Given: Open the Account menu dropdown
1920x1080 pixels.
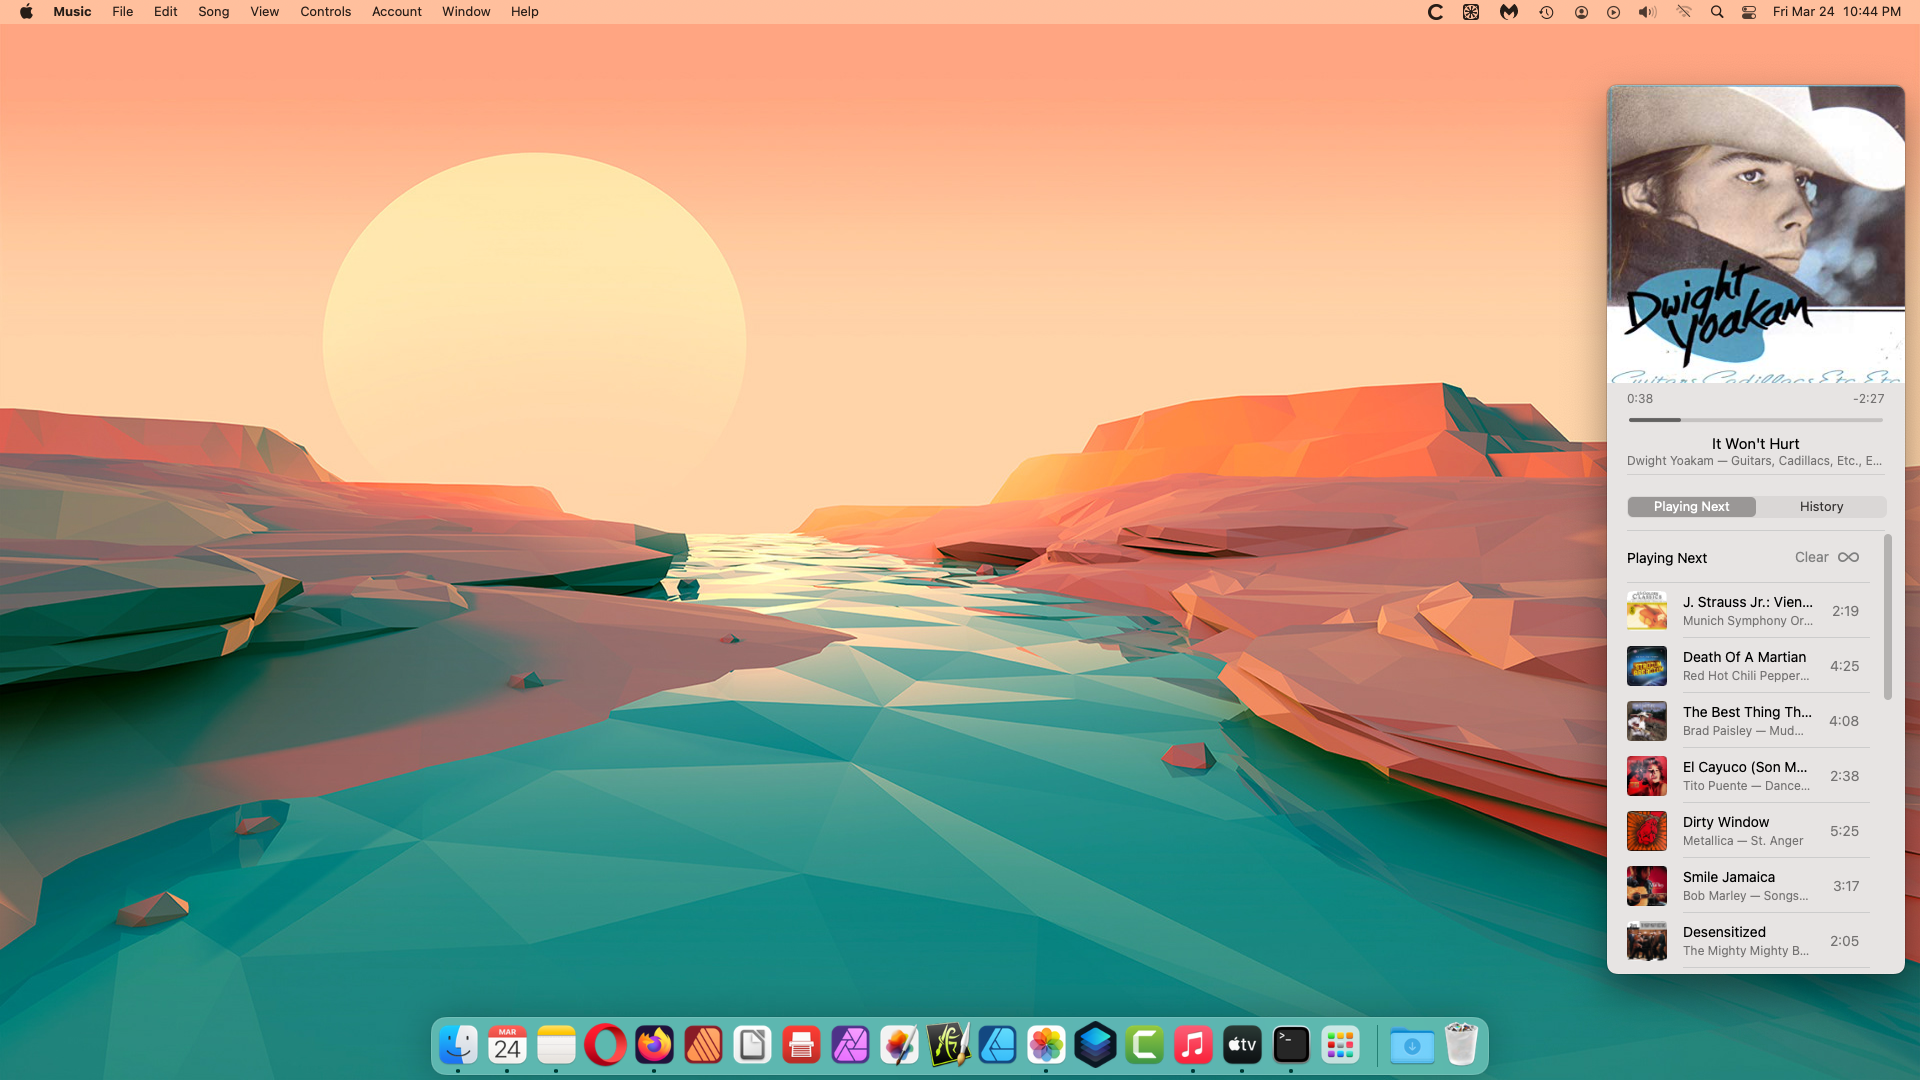Looking at the screenshot, I should click(x=396, y=12).
